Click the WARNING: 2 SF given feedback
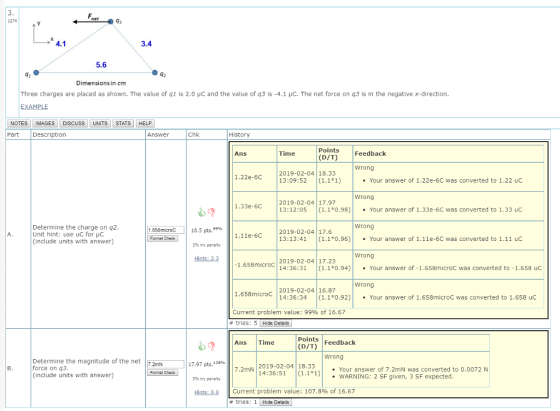The image size is (560, 411). [x=396, y=376]
